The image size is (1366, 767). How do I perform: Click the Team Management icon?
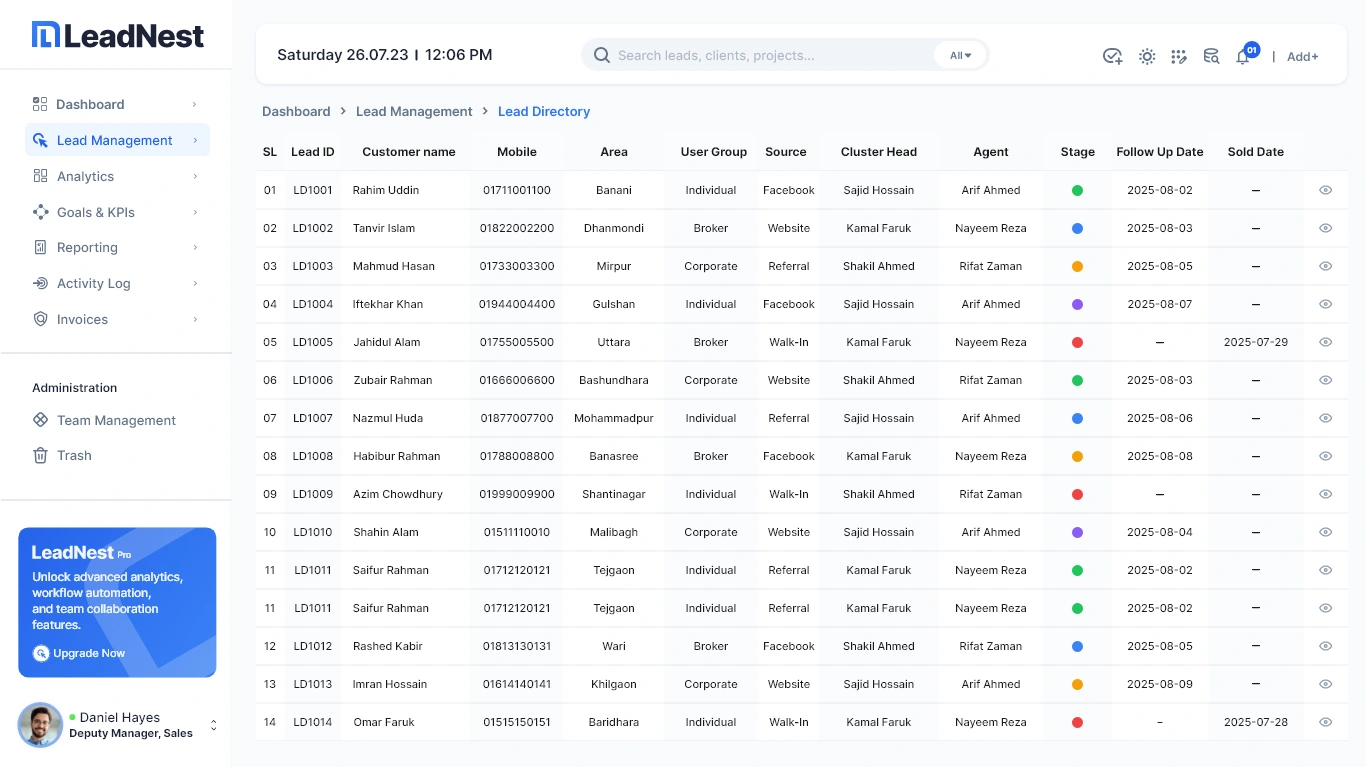(40, 420)
